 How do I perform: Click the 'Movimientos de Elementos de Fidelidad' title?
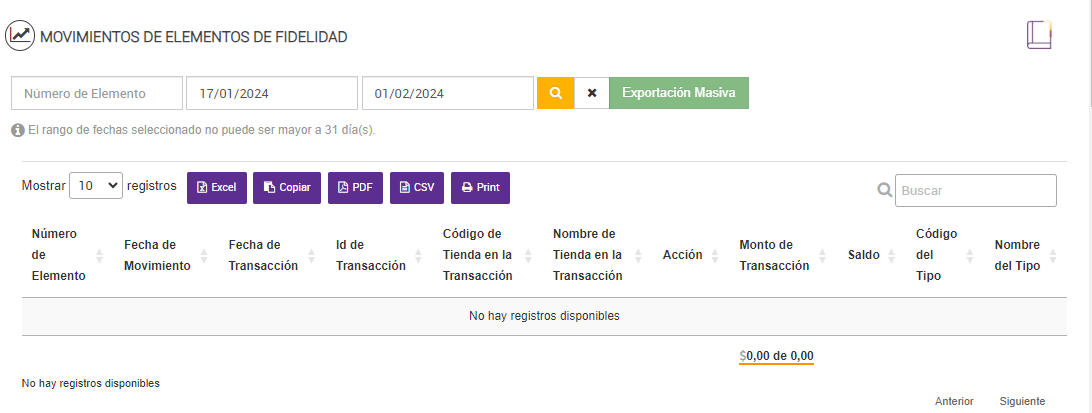(194, 37)
